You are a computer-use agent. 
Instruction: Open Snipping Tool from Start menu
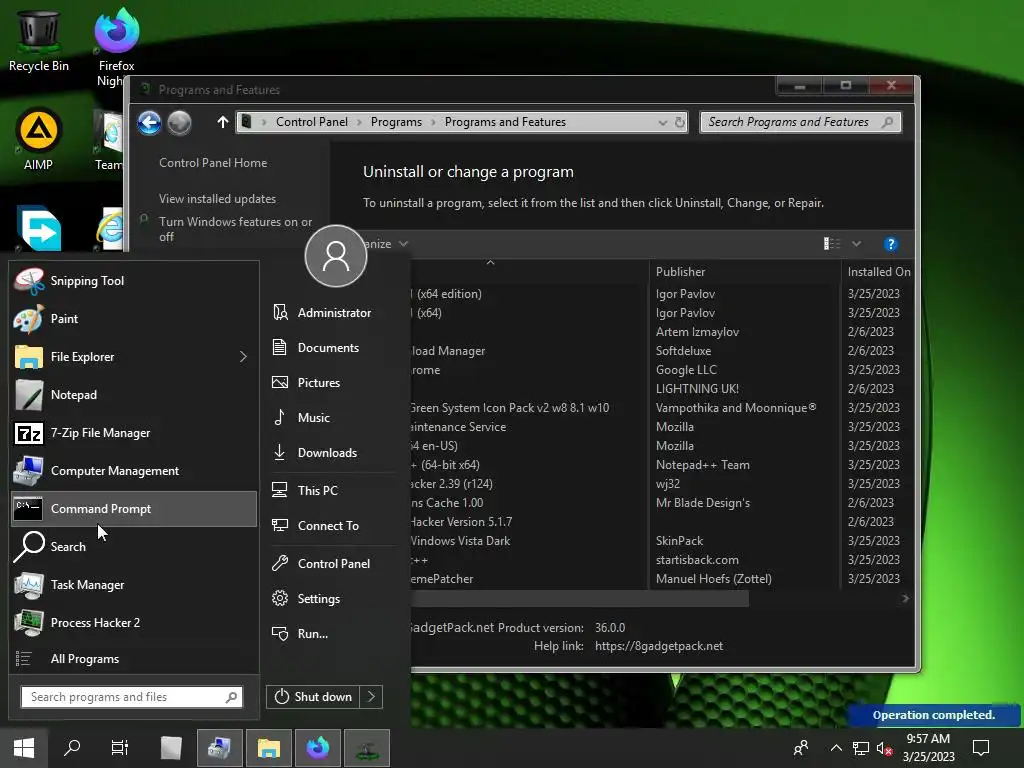pos(134,281)
